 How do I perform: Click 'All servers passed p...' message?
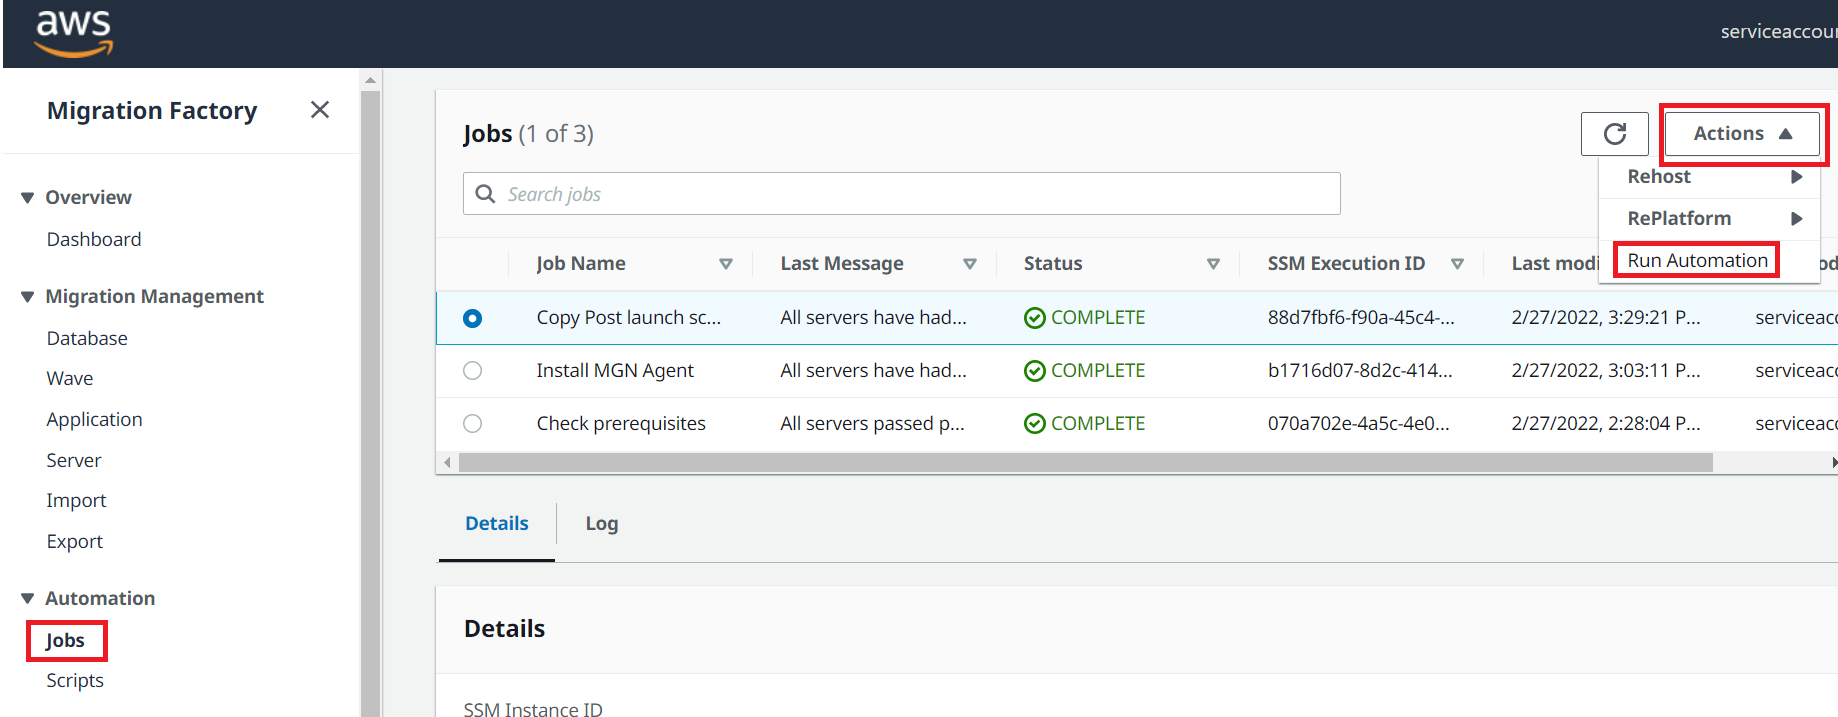point(872,424)
